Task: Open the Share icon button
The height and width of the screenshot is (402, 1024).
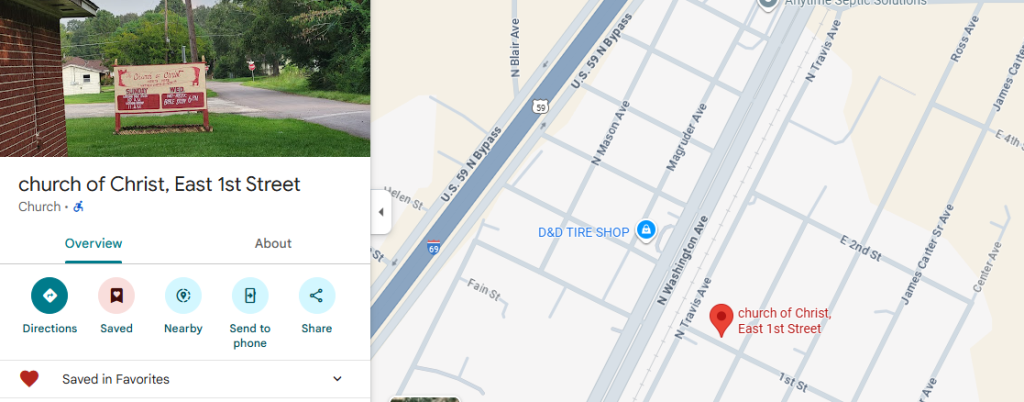Action: pyautogui.click(x=317, y=296)
